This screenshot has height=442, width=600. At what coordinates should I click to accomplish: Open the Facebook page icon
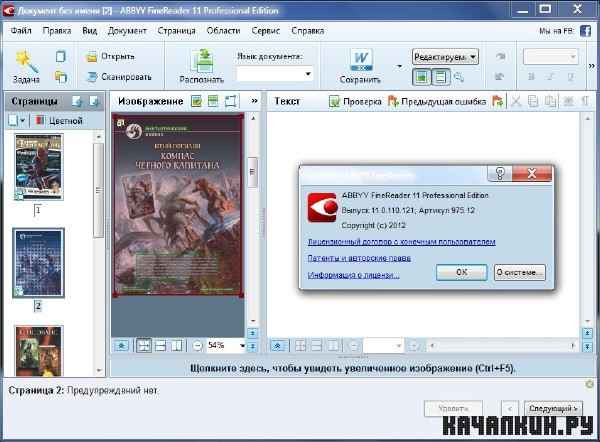coord(585,31)
